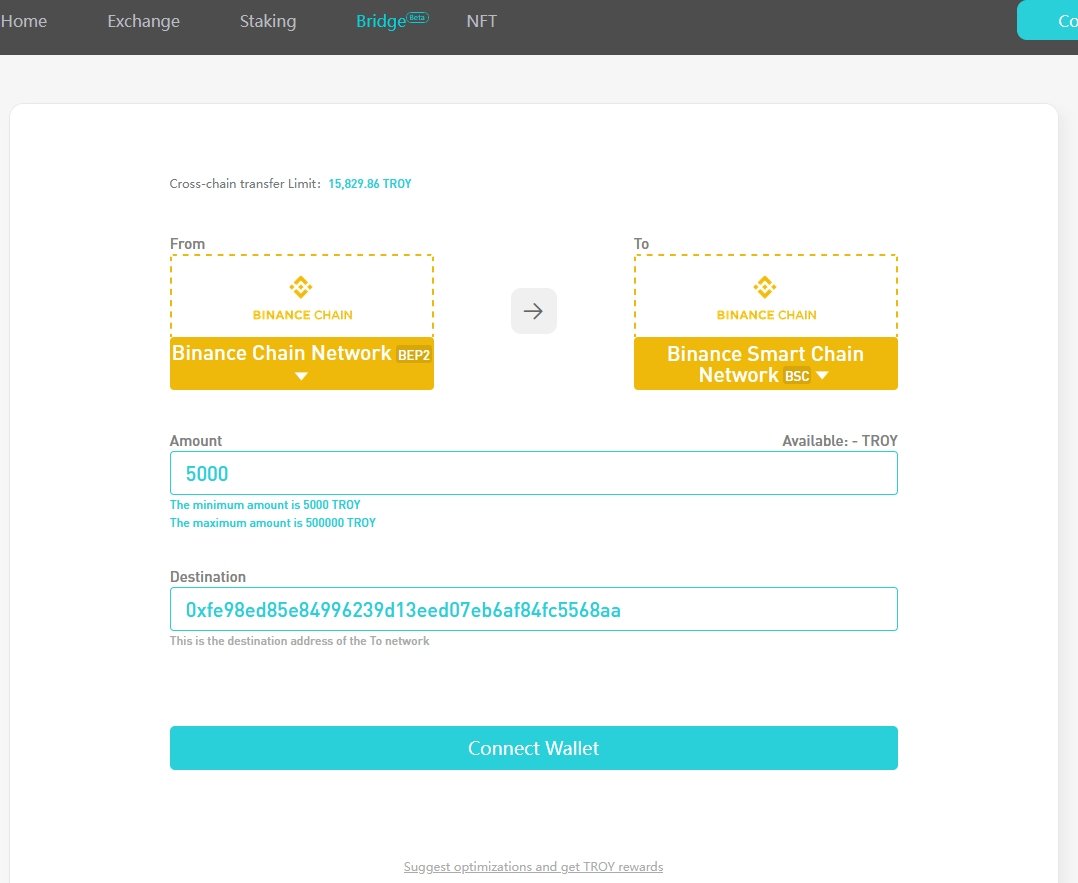Screen dimensions: 1078x883
Task: Follow the Suggest optimizations TROY rewards link
Action: [x=533, y=867]
